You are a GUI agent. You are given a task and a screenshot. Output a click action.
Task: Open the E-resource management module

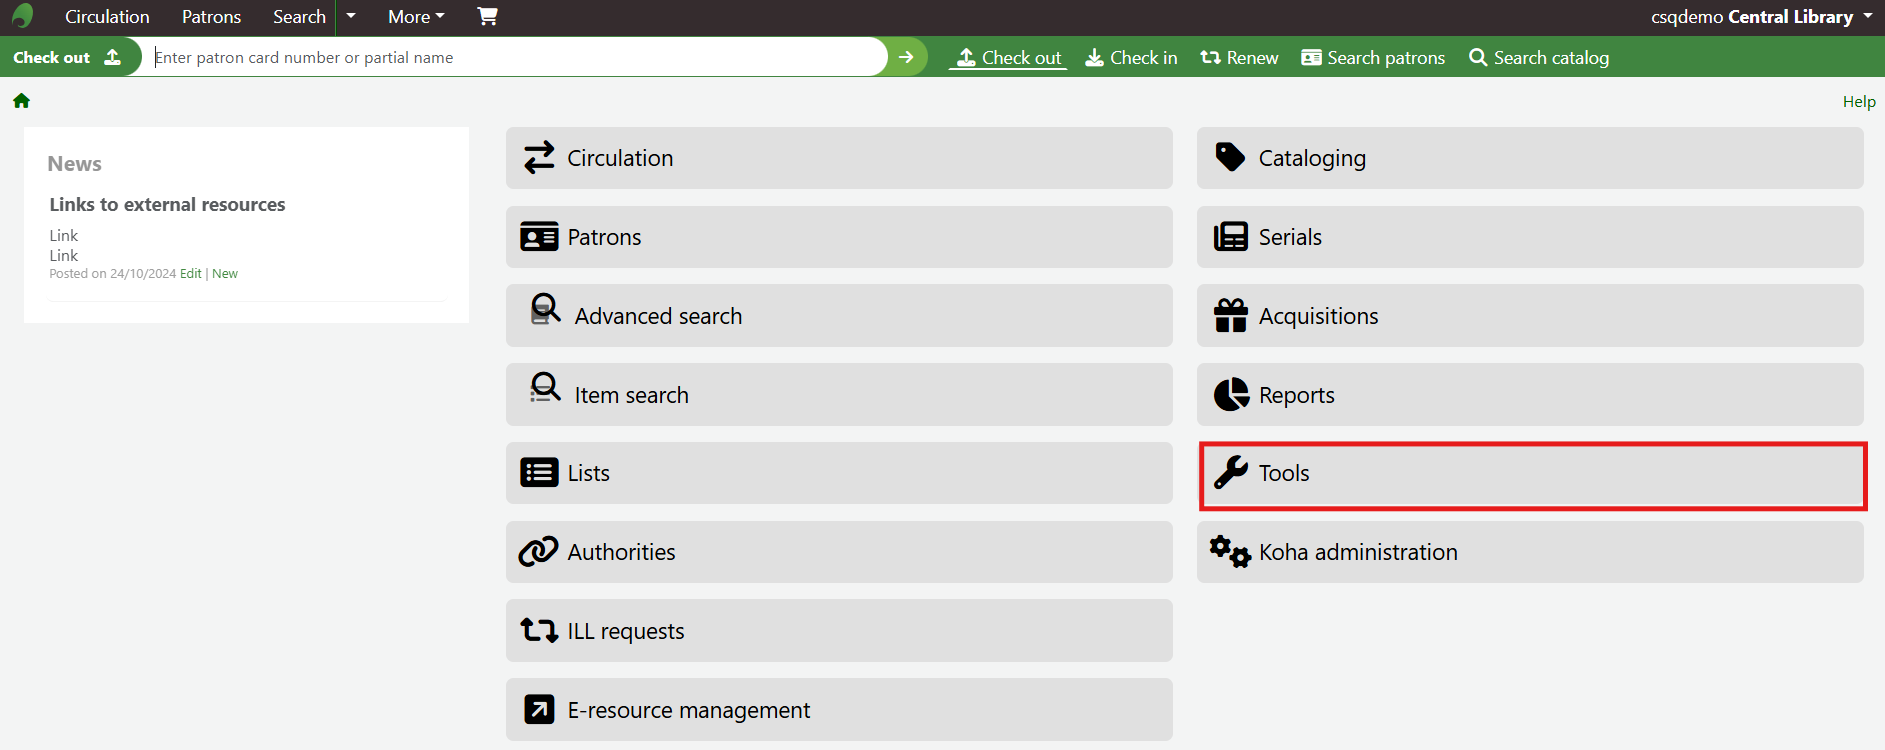[839, 709]
